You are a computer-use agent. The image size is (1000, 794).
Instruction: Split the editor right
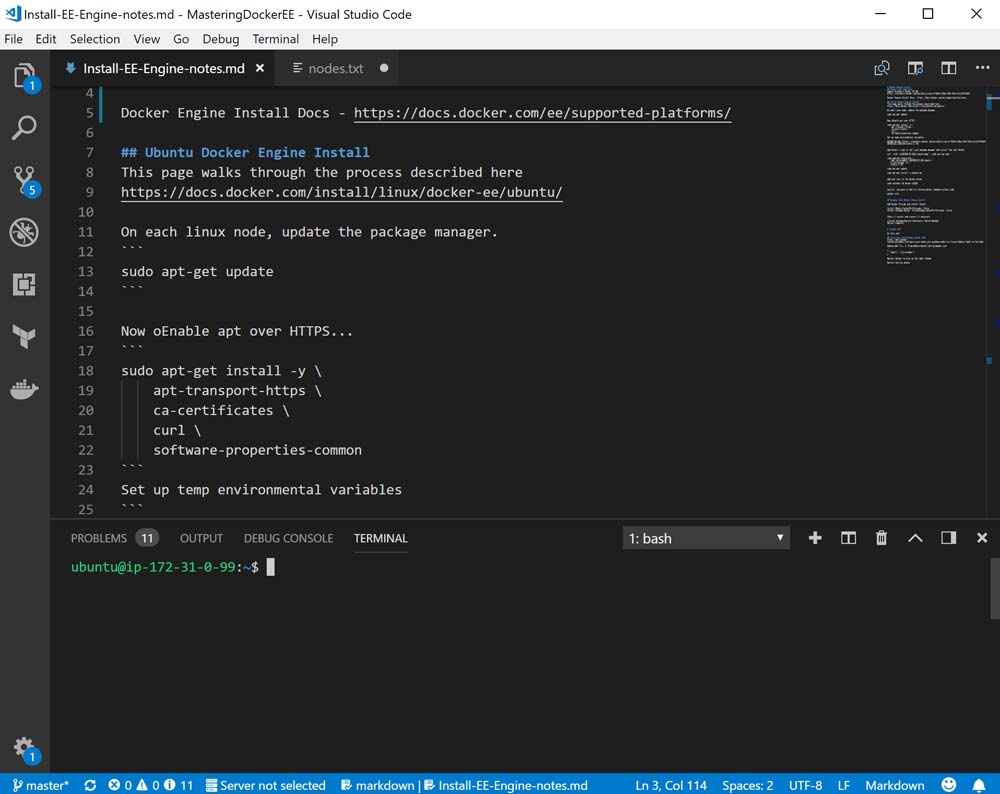(948, 68)
